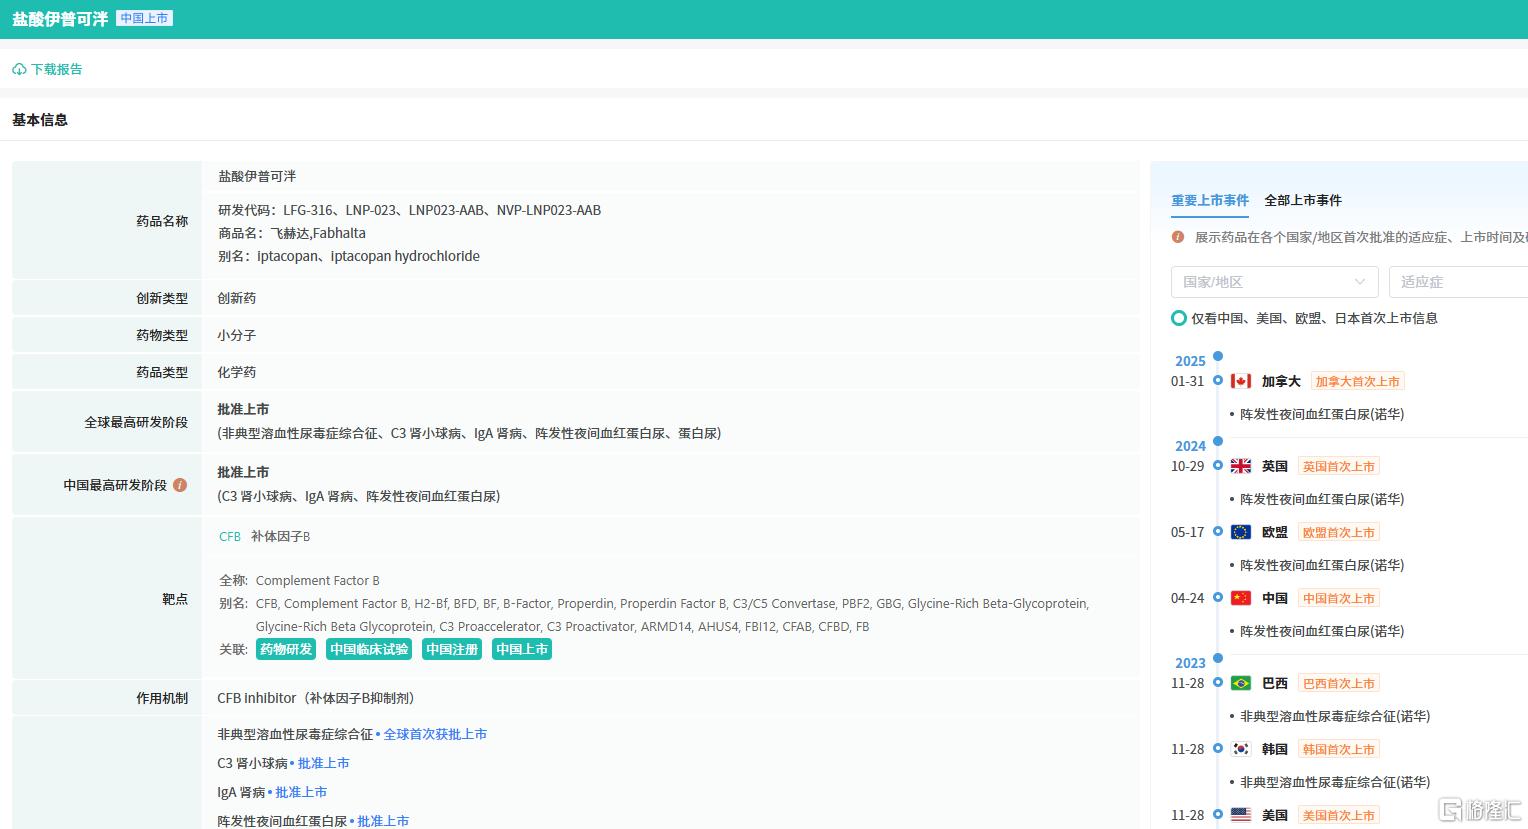Open the 适应症 filter dropdown
This screenshot has width=1528, height=829.
pos(1458,282)
